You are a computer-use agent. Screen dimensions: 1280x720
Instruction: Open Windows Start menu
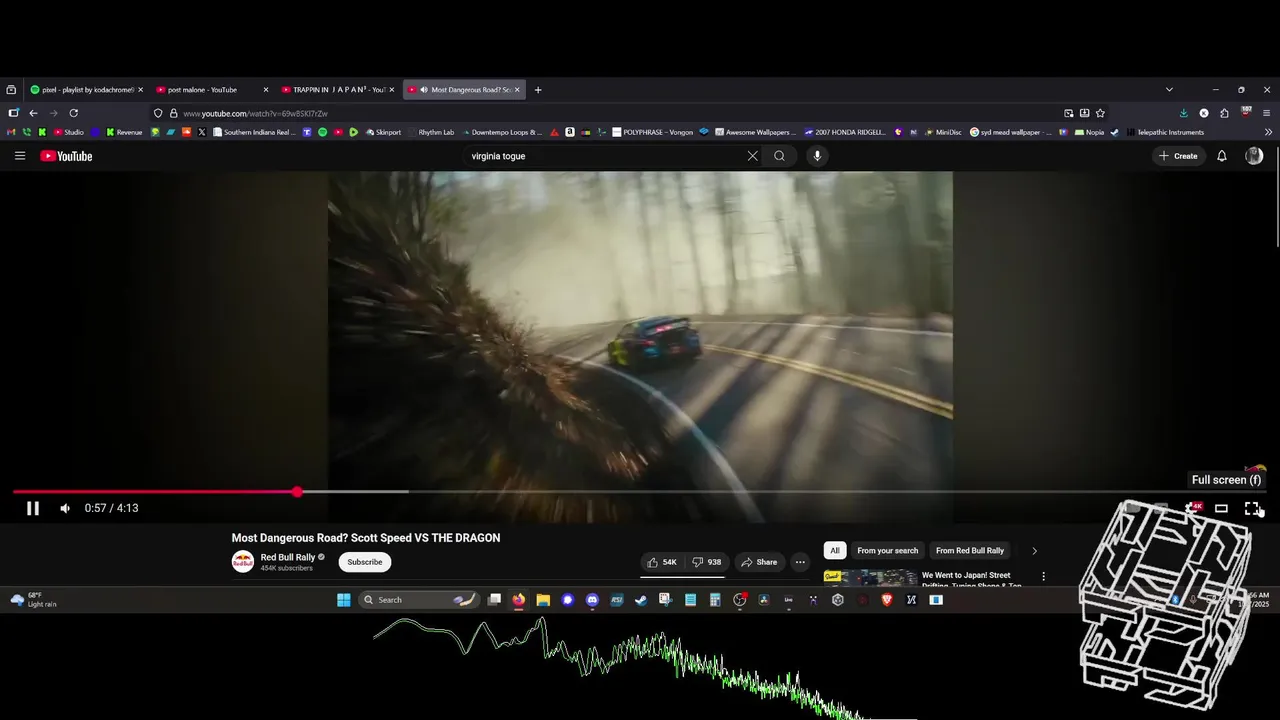[x=344, y=600]
